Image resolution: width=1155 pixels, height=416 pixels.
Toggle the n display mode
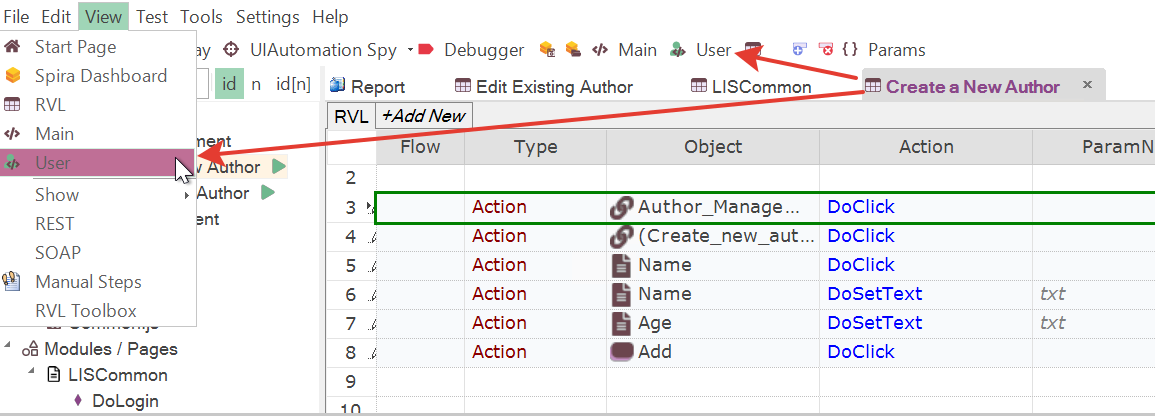(x=256, y=84)
